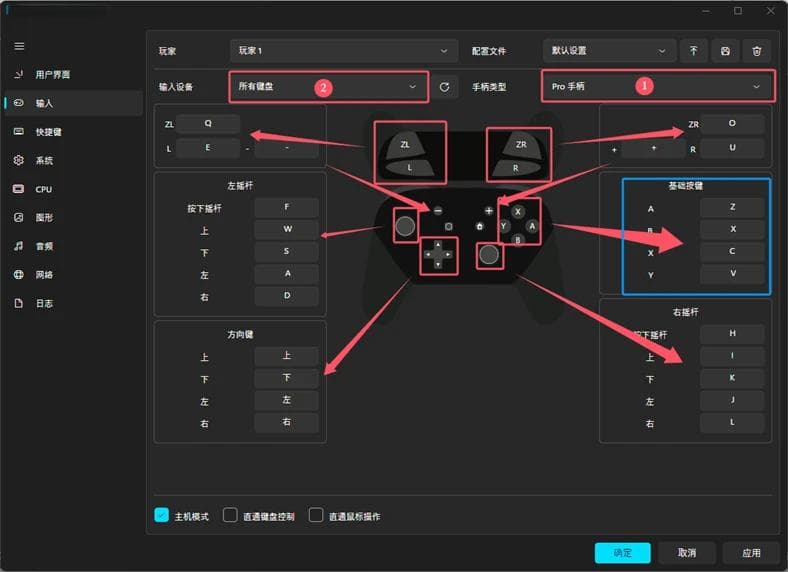This screenshot has width=788, height=572.
Task: Click the right stick left mapping J
Action: tap(732, 400)
